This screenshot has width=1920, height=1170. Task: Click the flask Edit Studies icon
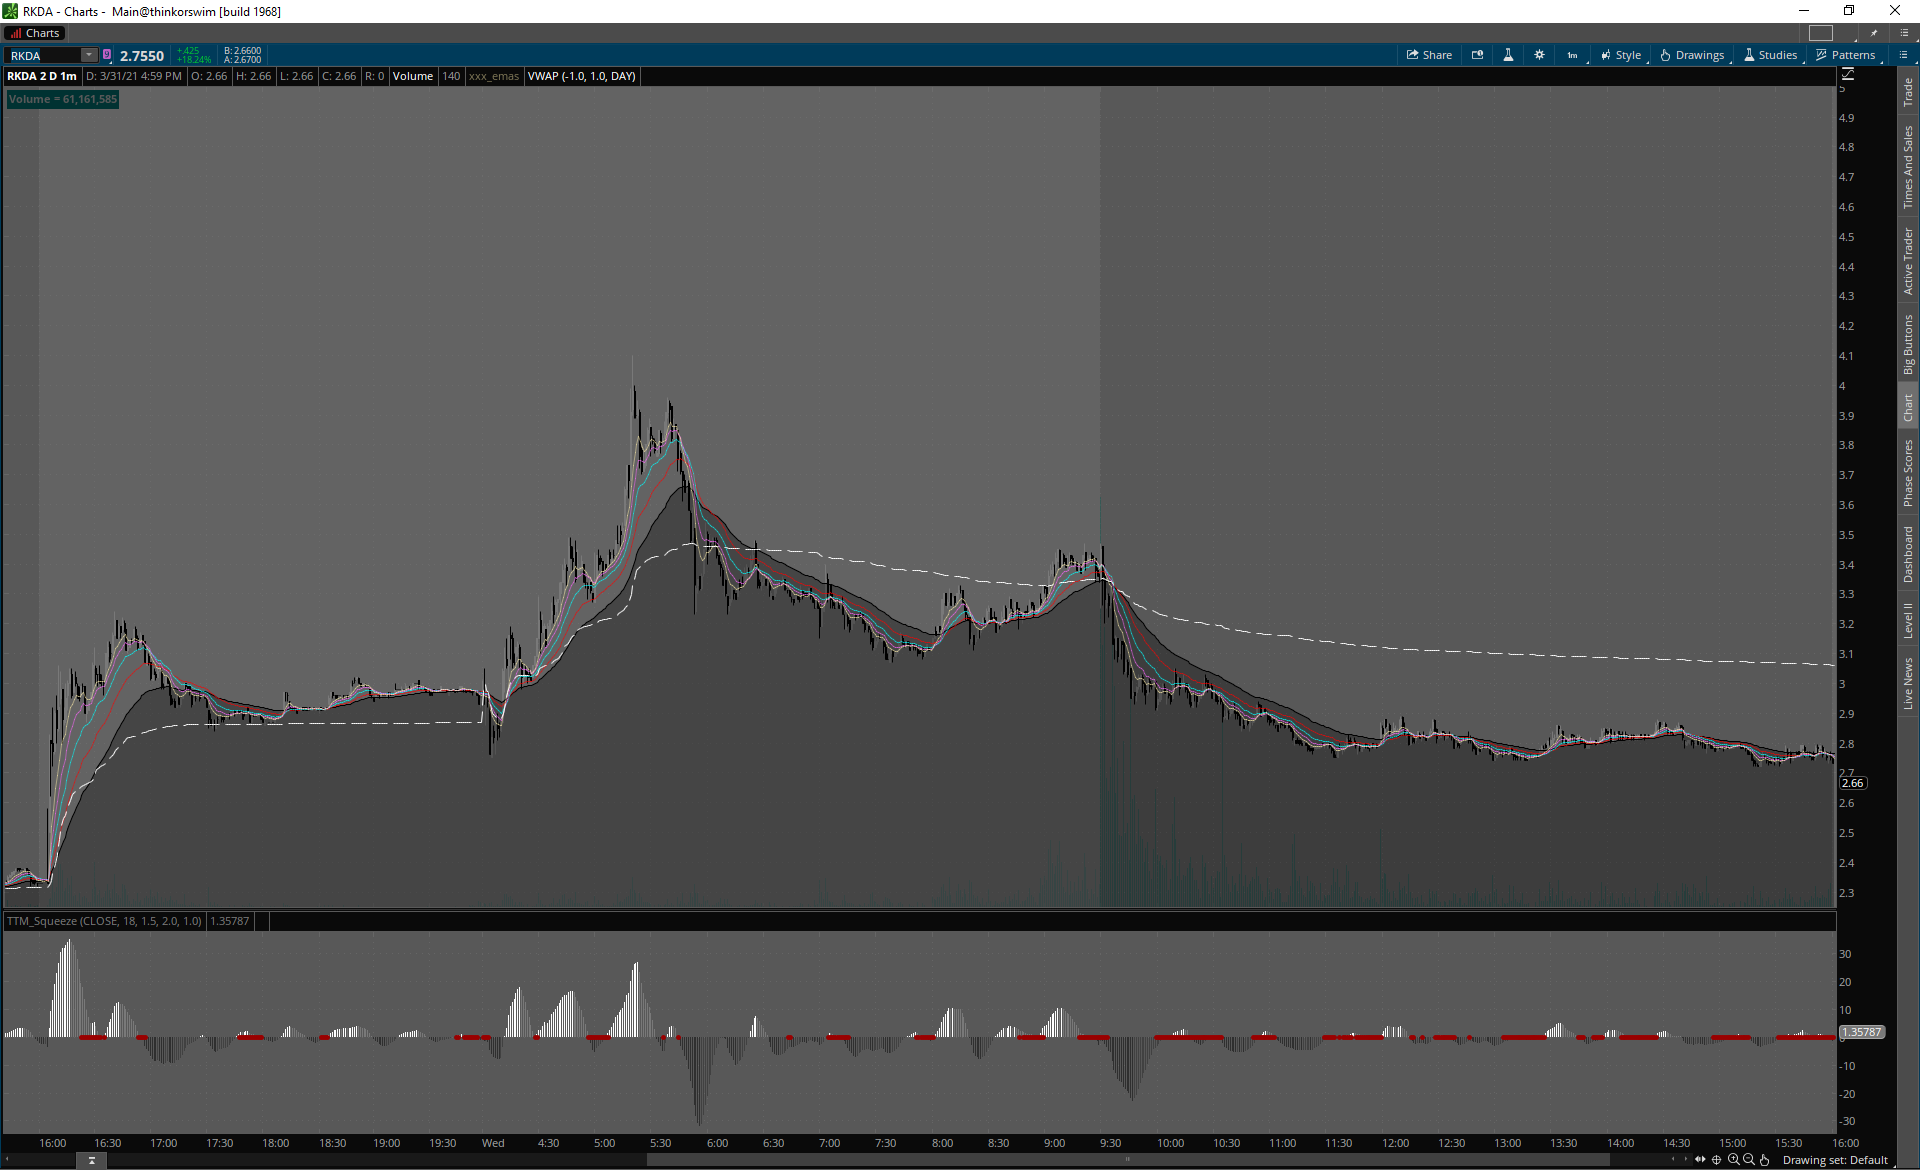tap(1508, 55)
